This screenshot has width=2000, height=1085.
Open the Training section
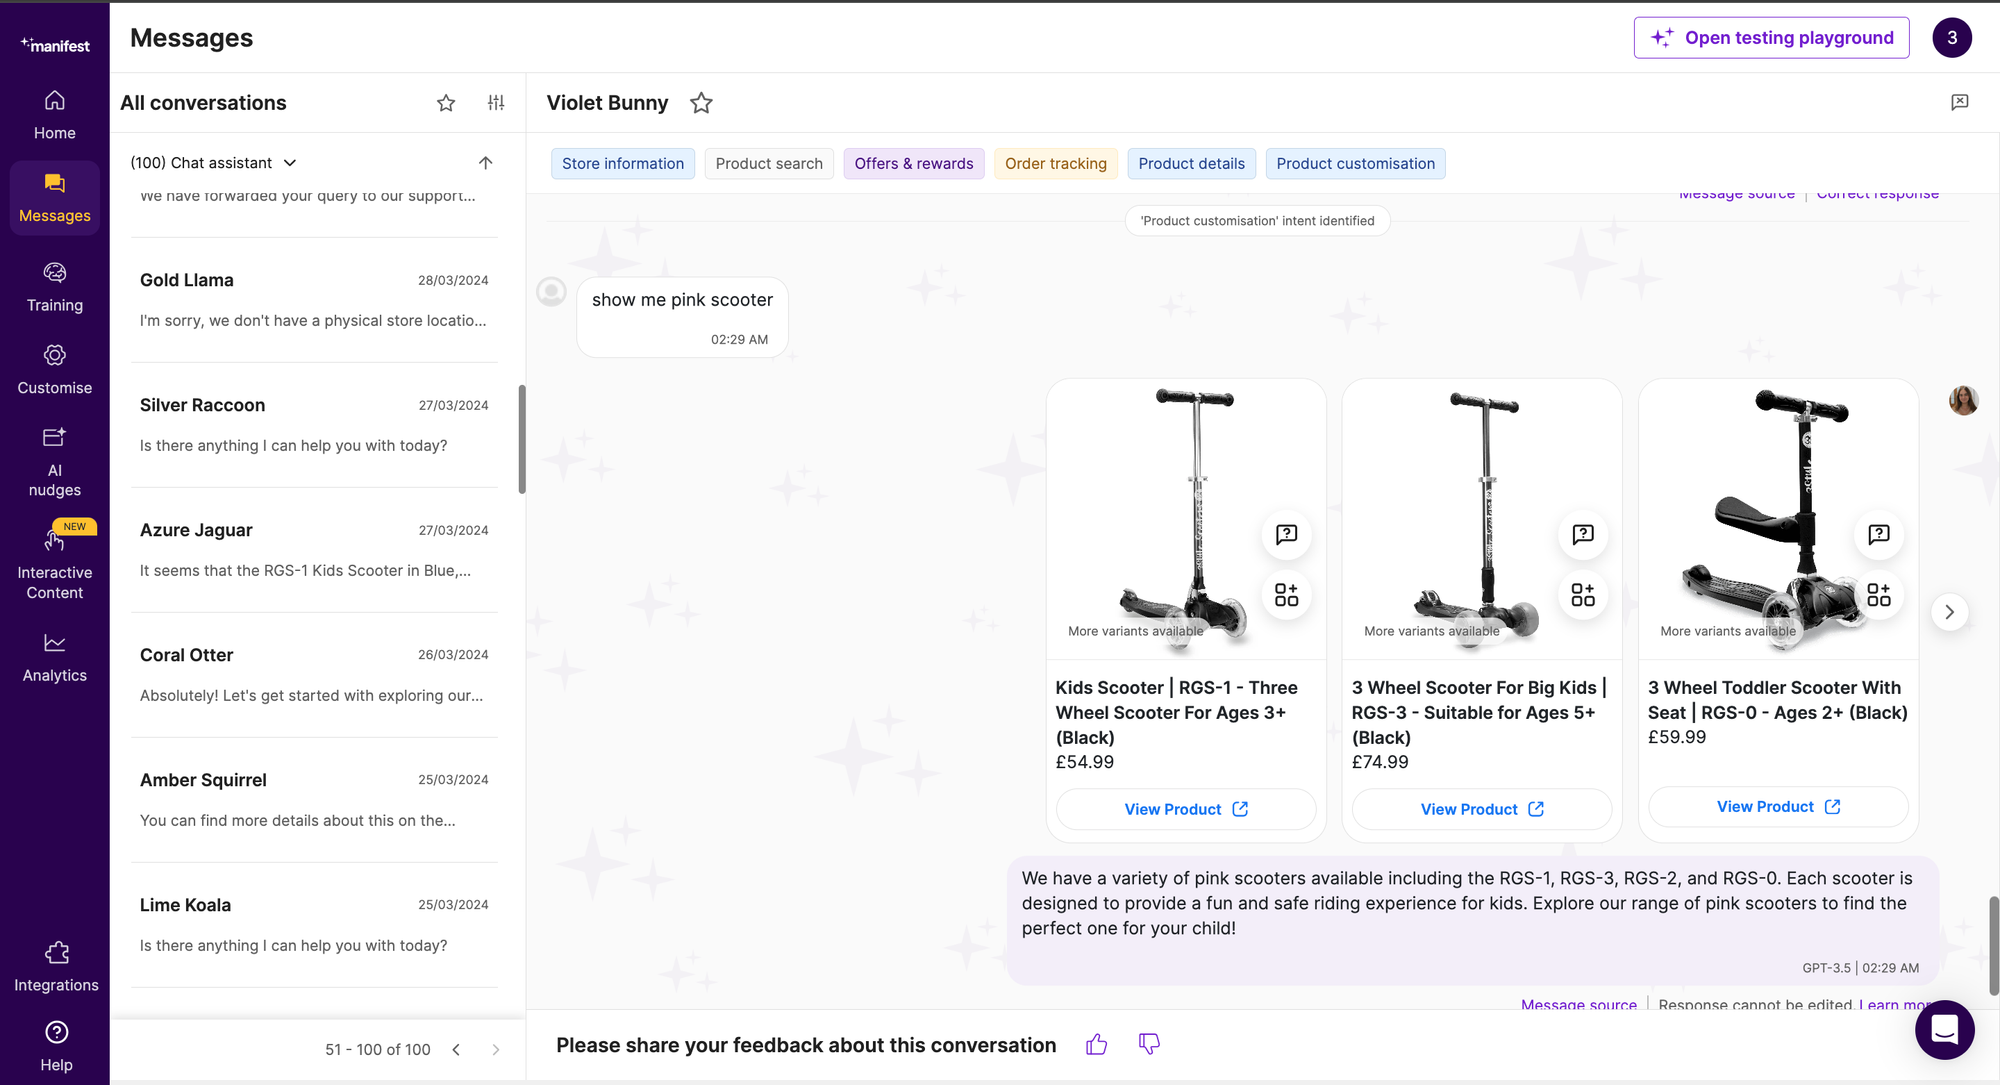55,286
